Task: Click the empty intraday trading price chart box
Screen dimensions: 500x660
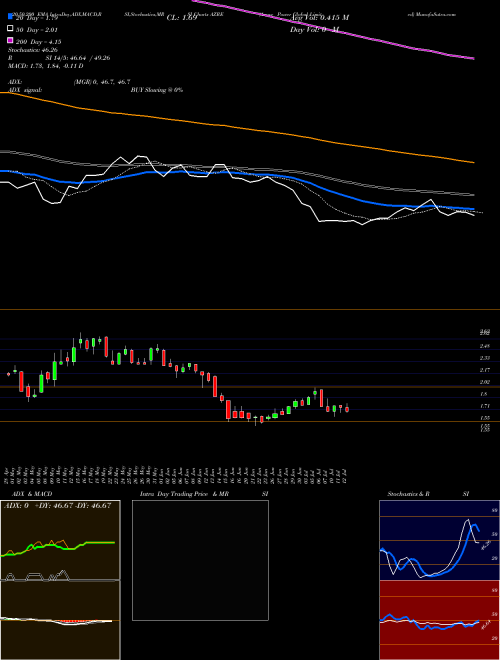Action: (x=200, y=560)
